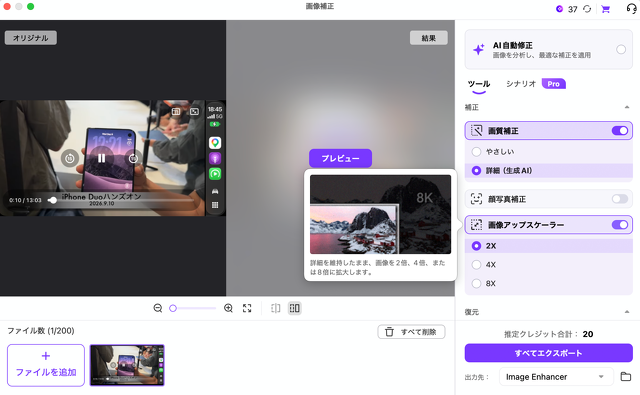This screenshot has height=395, width=640.
Task: Open the Image Enhancer output dropdown
Action: 556,377
